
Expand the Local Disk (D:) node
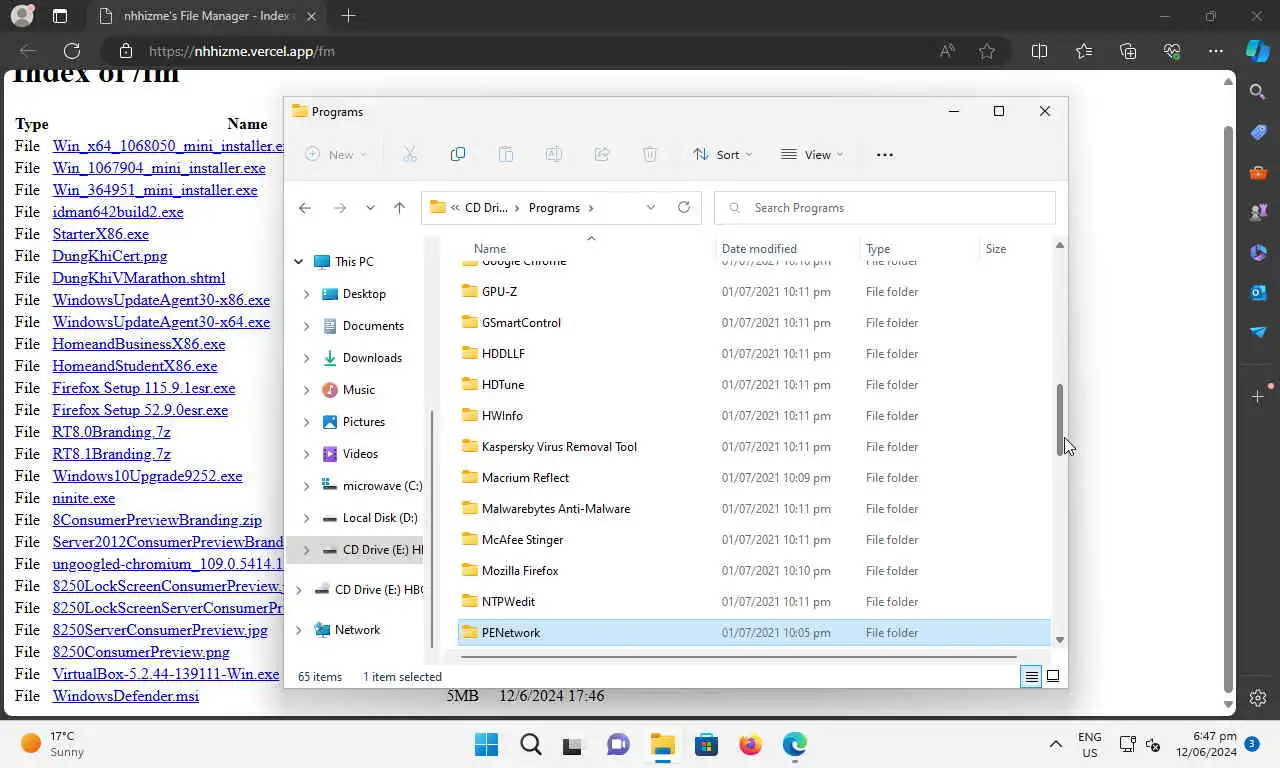306,518
